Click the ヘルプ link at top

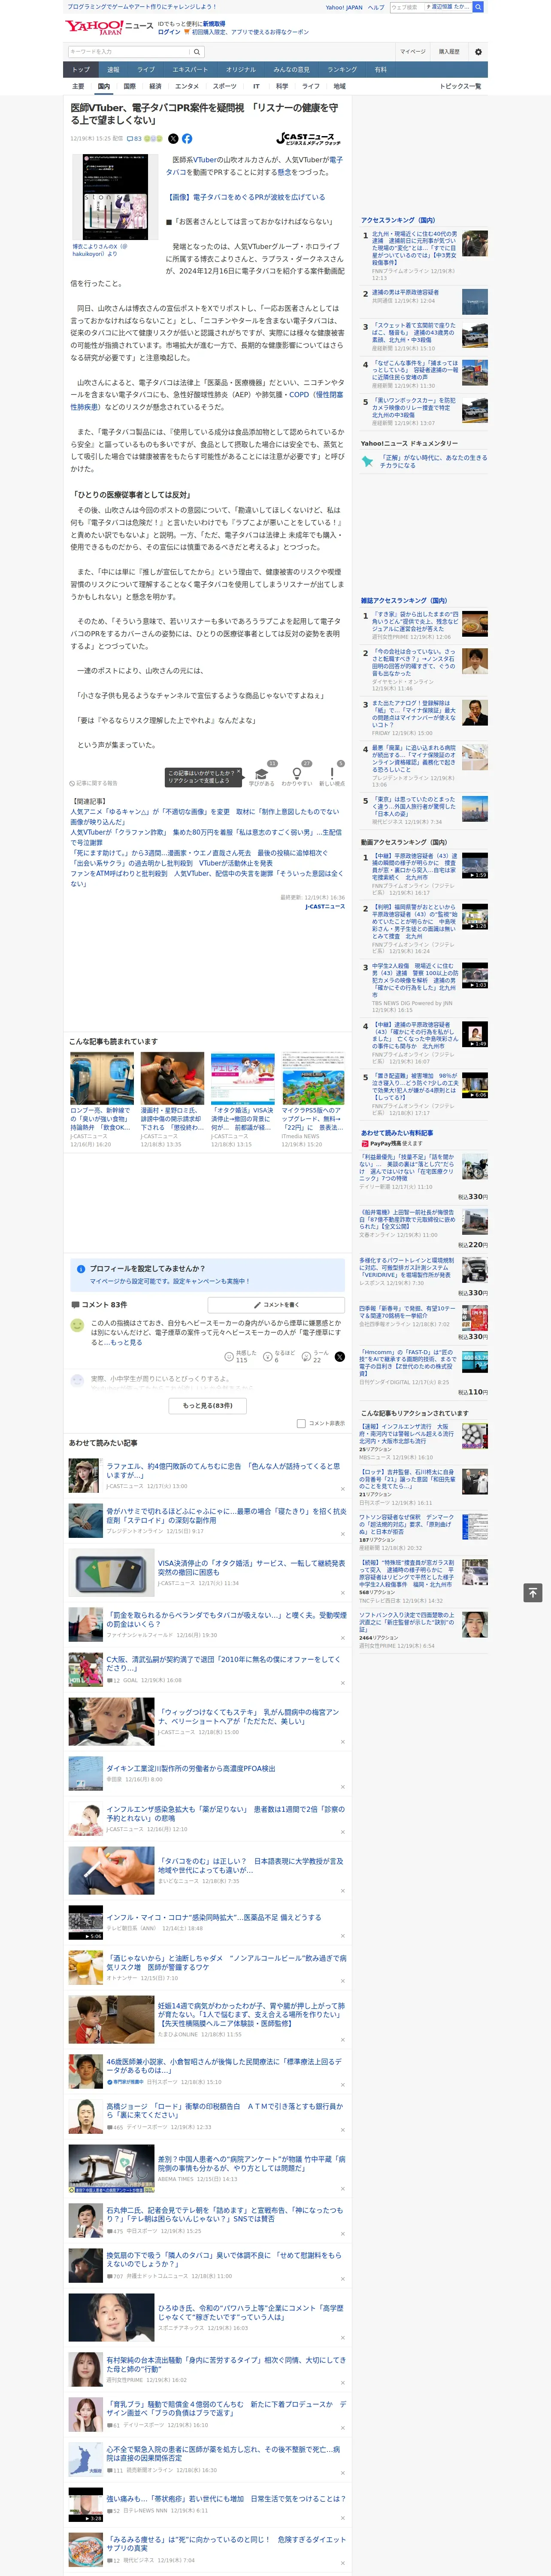click(x=376, y=7)
